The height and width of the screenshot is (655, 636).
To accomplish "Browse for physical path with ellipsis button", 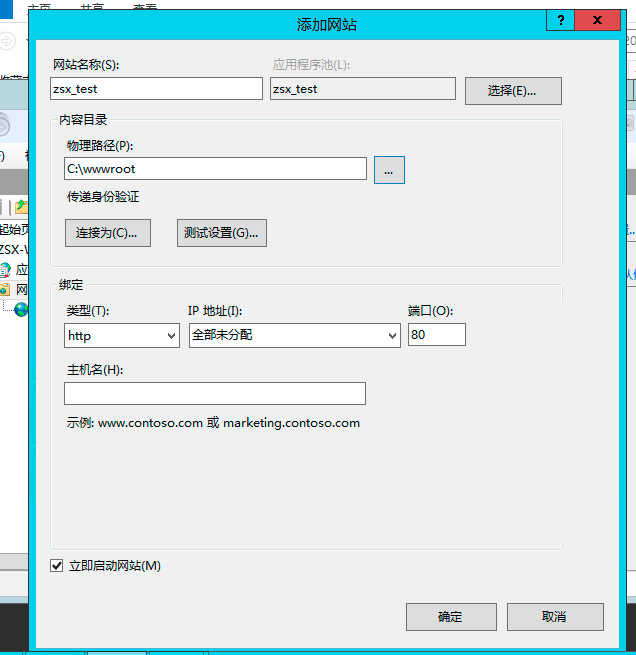I will pyautogui.click(x=389, y=170).
